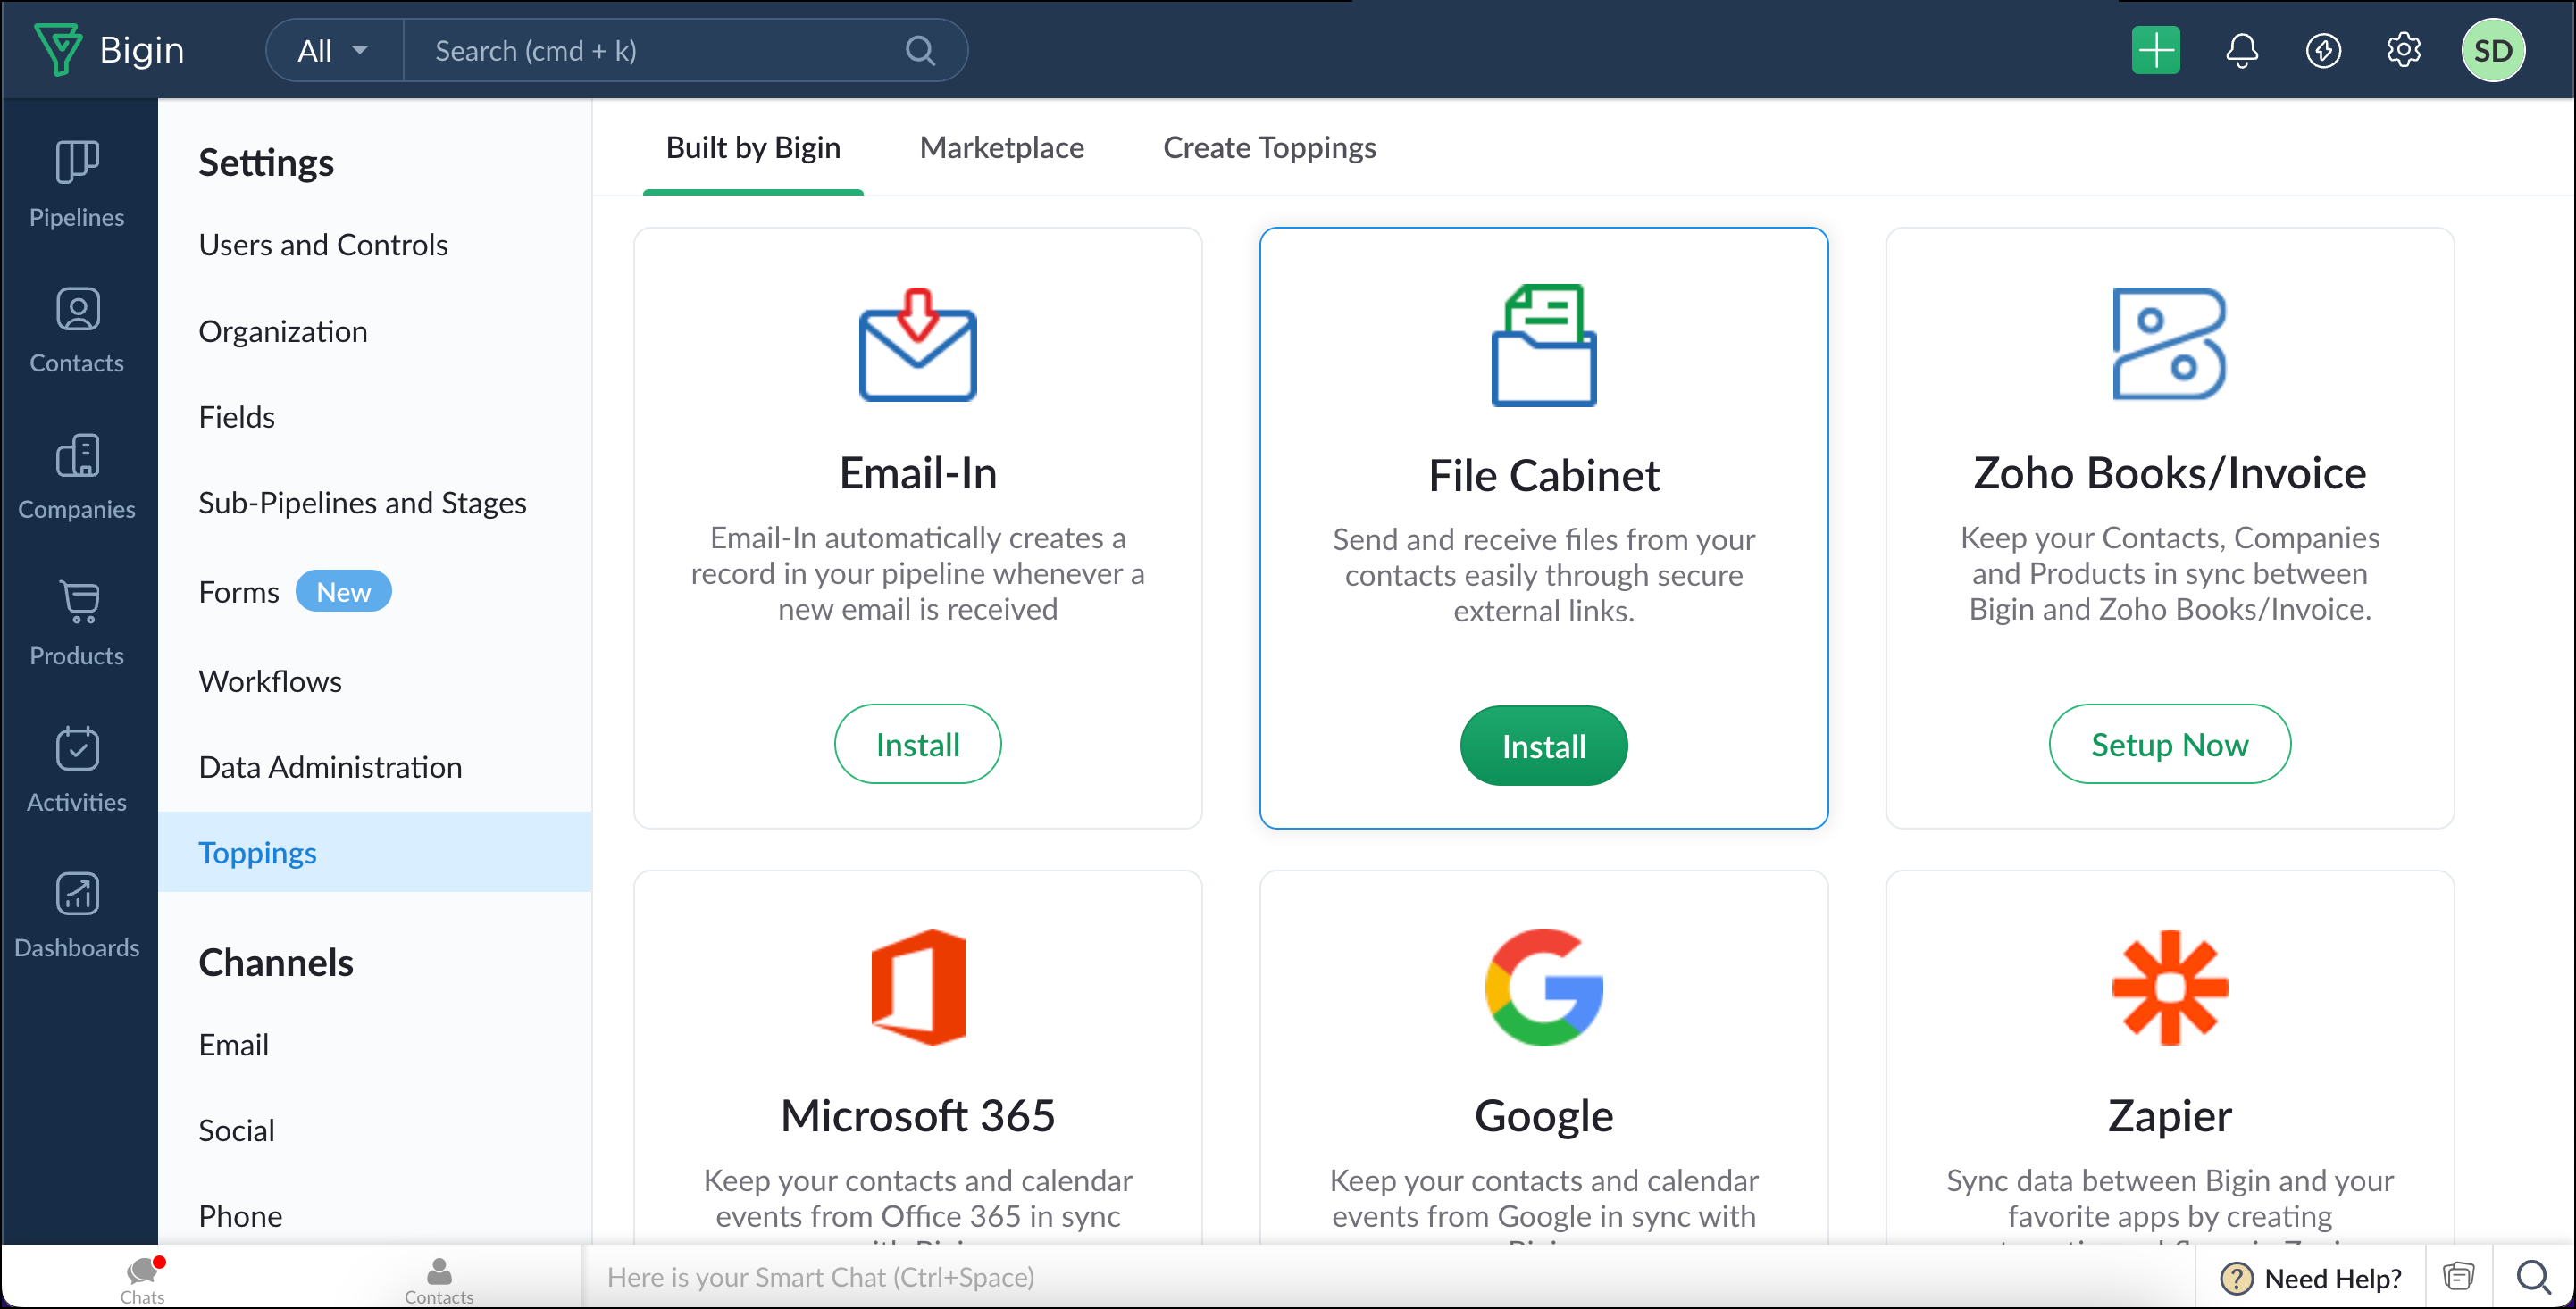Image resolution: width=2576 pixels, height=1309 pixels.
Task: Open the Create Toppings tab
Action: (1269, 148)
